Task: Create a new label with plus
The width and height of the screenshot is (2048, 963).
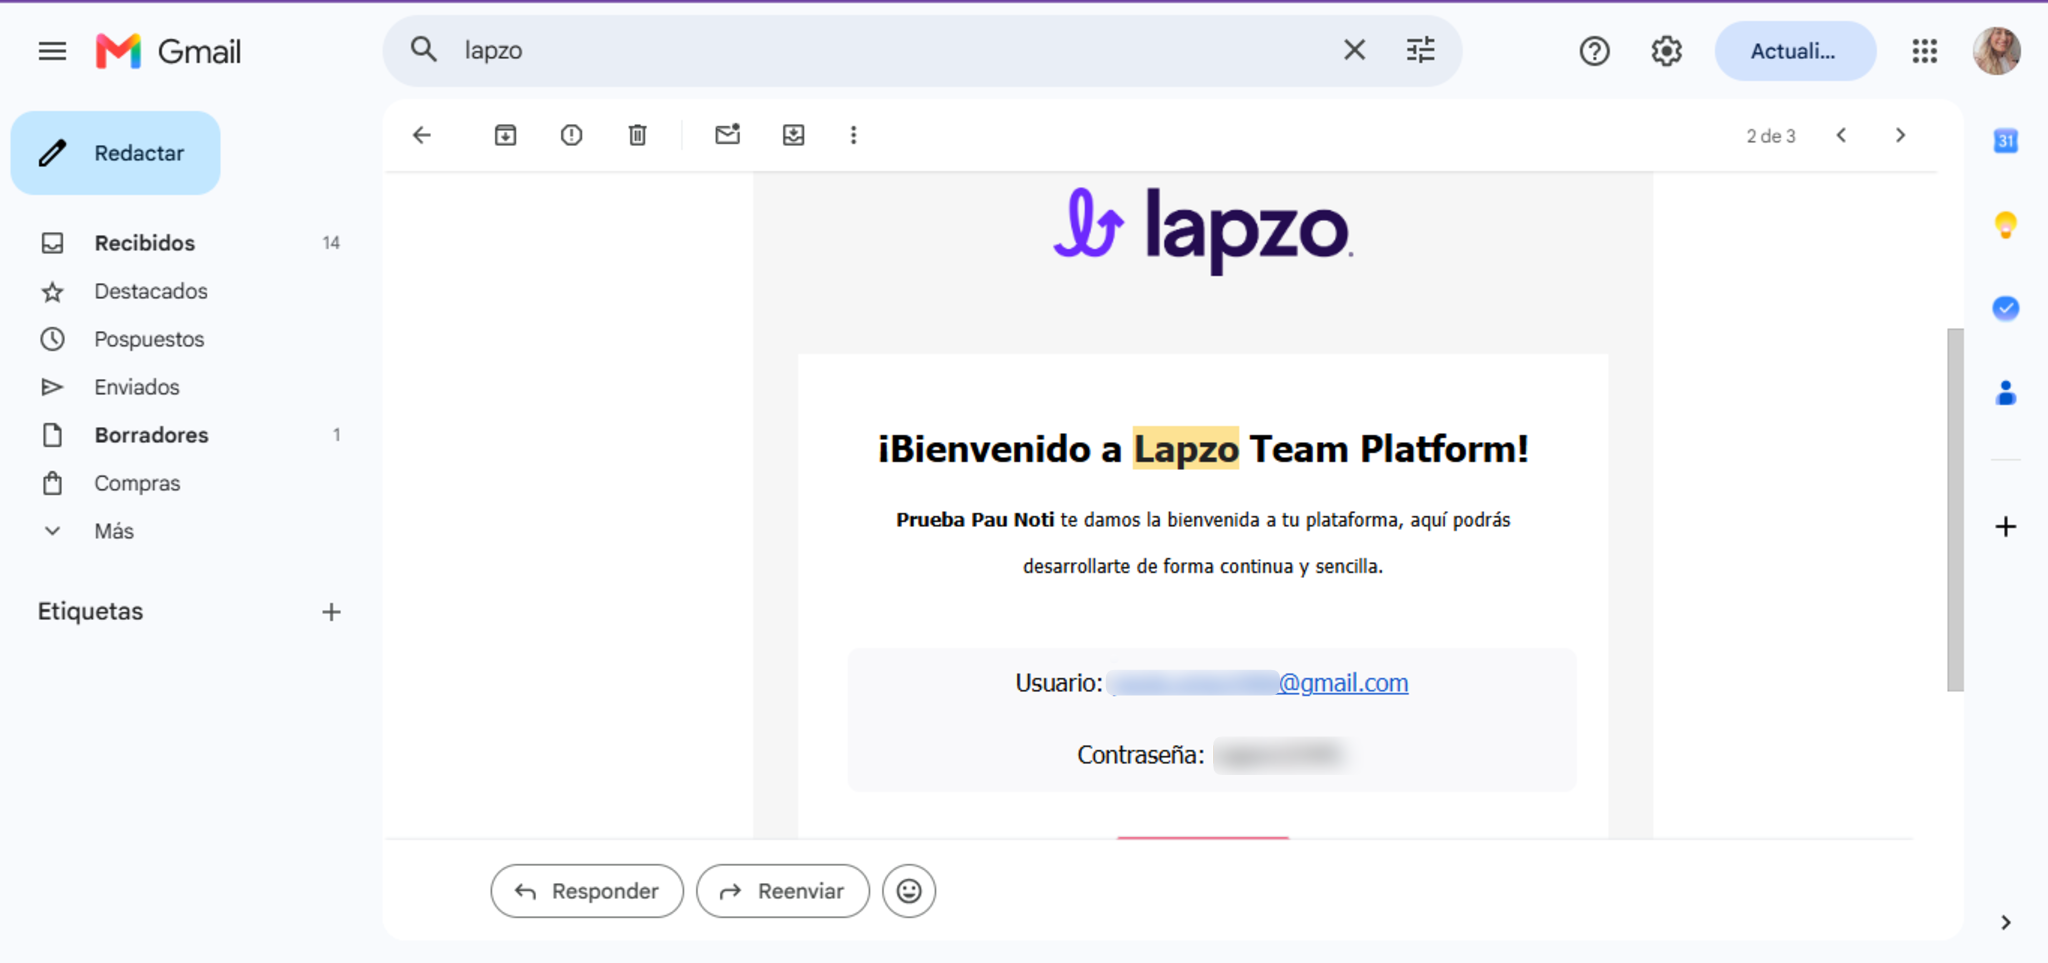Action: tap(331, 612)
